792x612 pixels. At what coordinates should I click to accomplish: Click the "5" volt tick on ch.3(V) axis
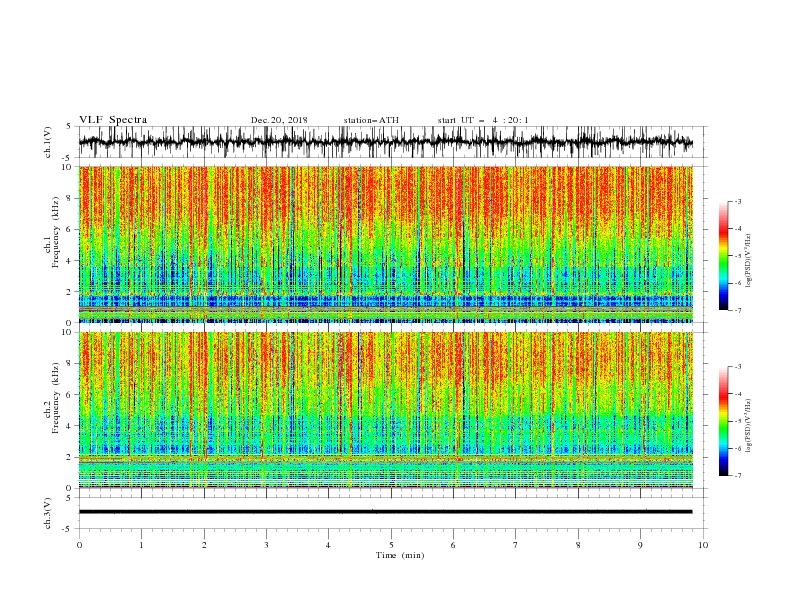tap(69, 498)
